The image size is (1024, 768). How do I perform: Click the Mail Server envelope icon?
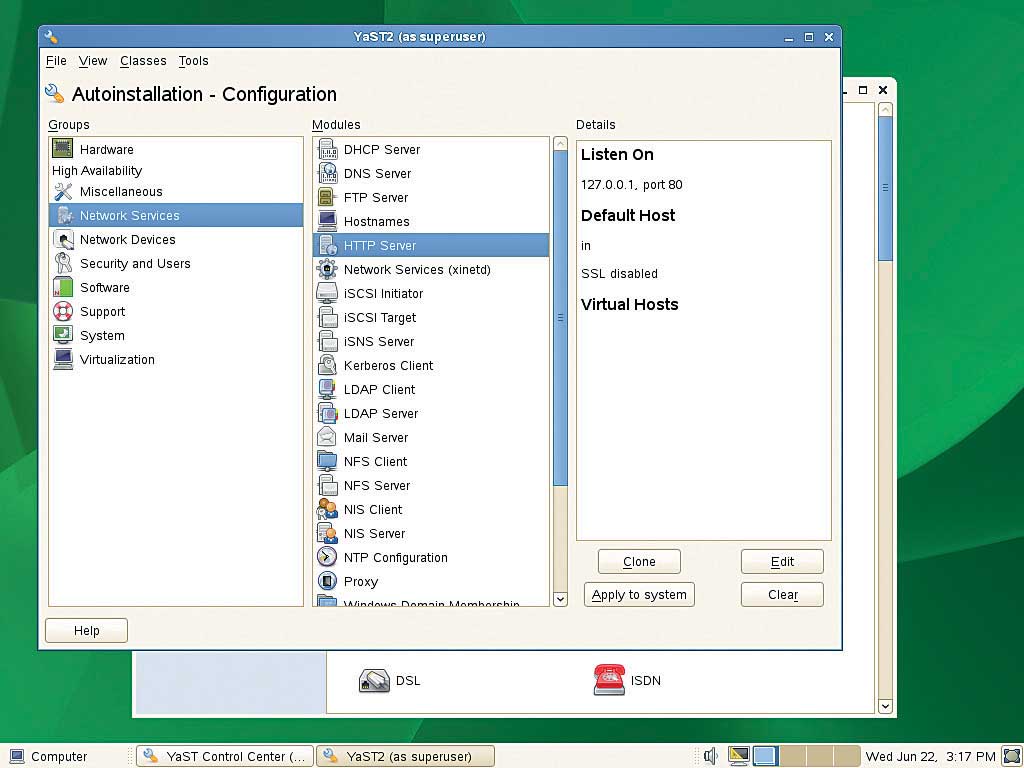327,437
